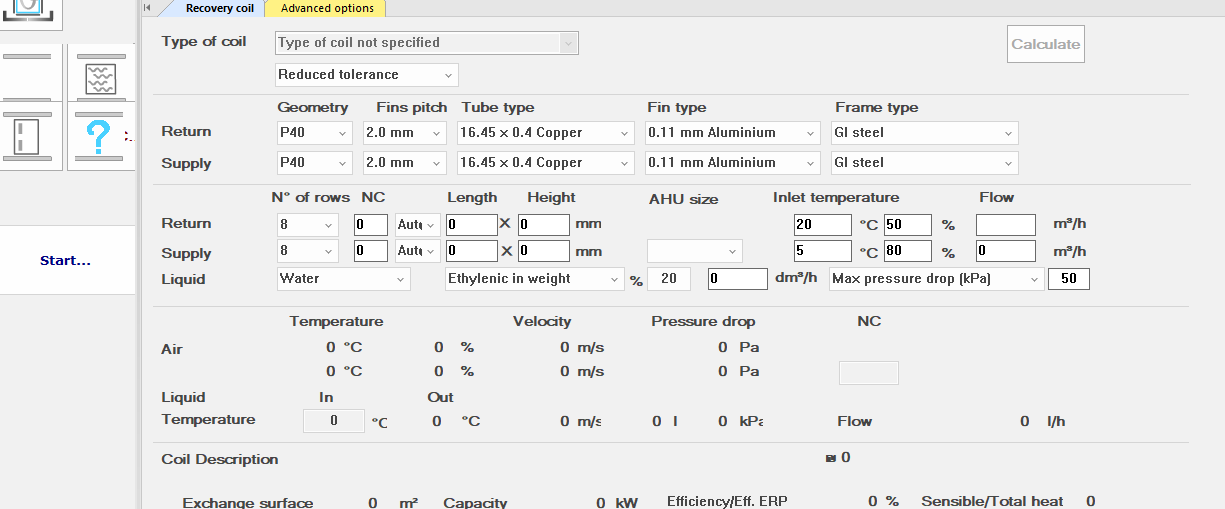Click the glycol percentage field showing 20
The width and height of the screenshot is (1225, 509).
point(669,279)
